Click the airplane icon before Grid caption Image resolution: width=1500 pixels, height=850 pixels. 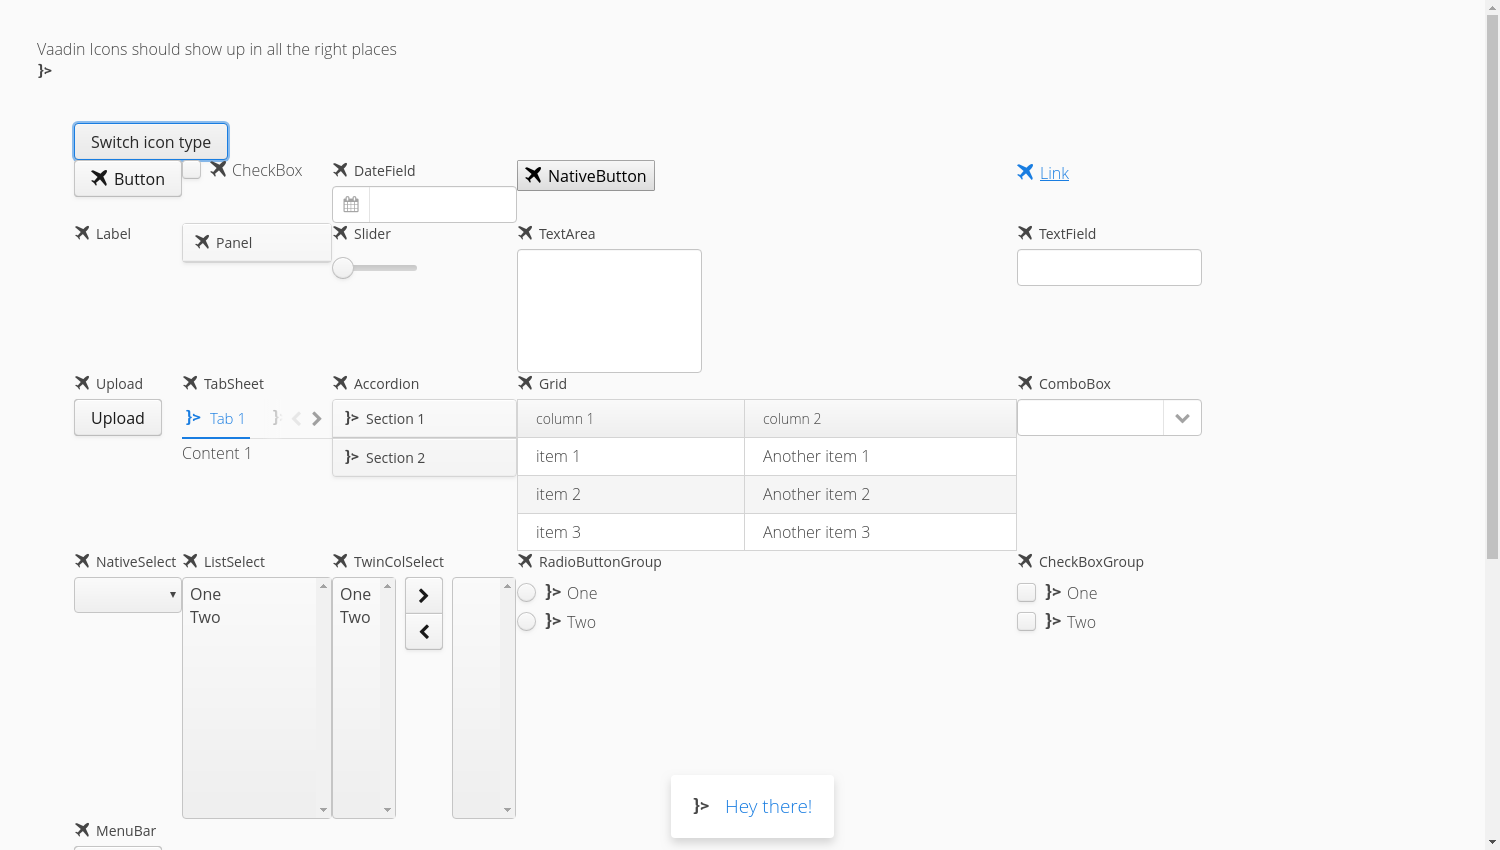point(525,383)
